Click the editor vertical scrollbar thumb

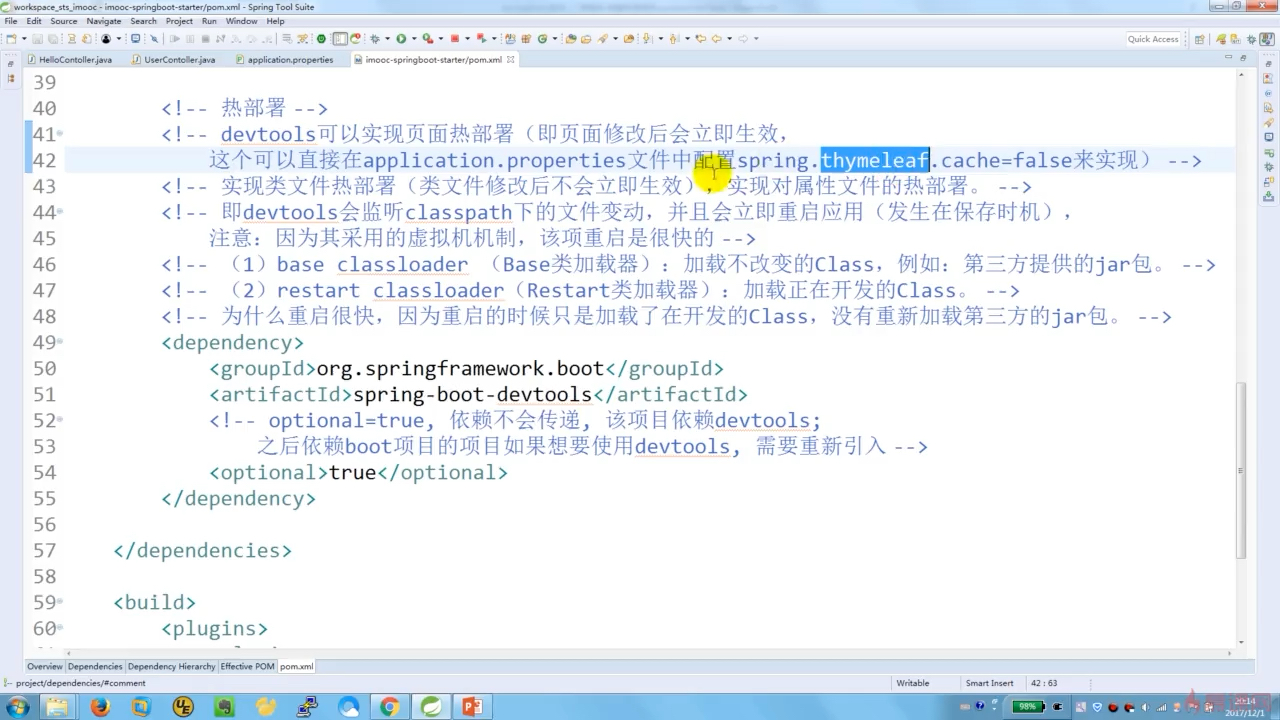pyautogui.click(x=1242, y=470)
